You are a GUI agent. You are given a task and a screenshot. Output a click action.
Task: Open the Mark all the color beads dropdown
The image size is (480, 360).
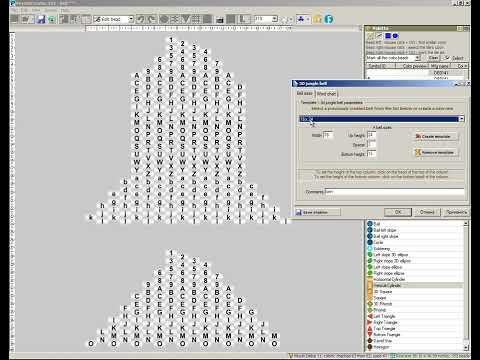[418, 58]
